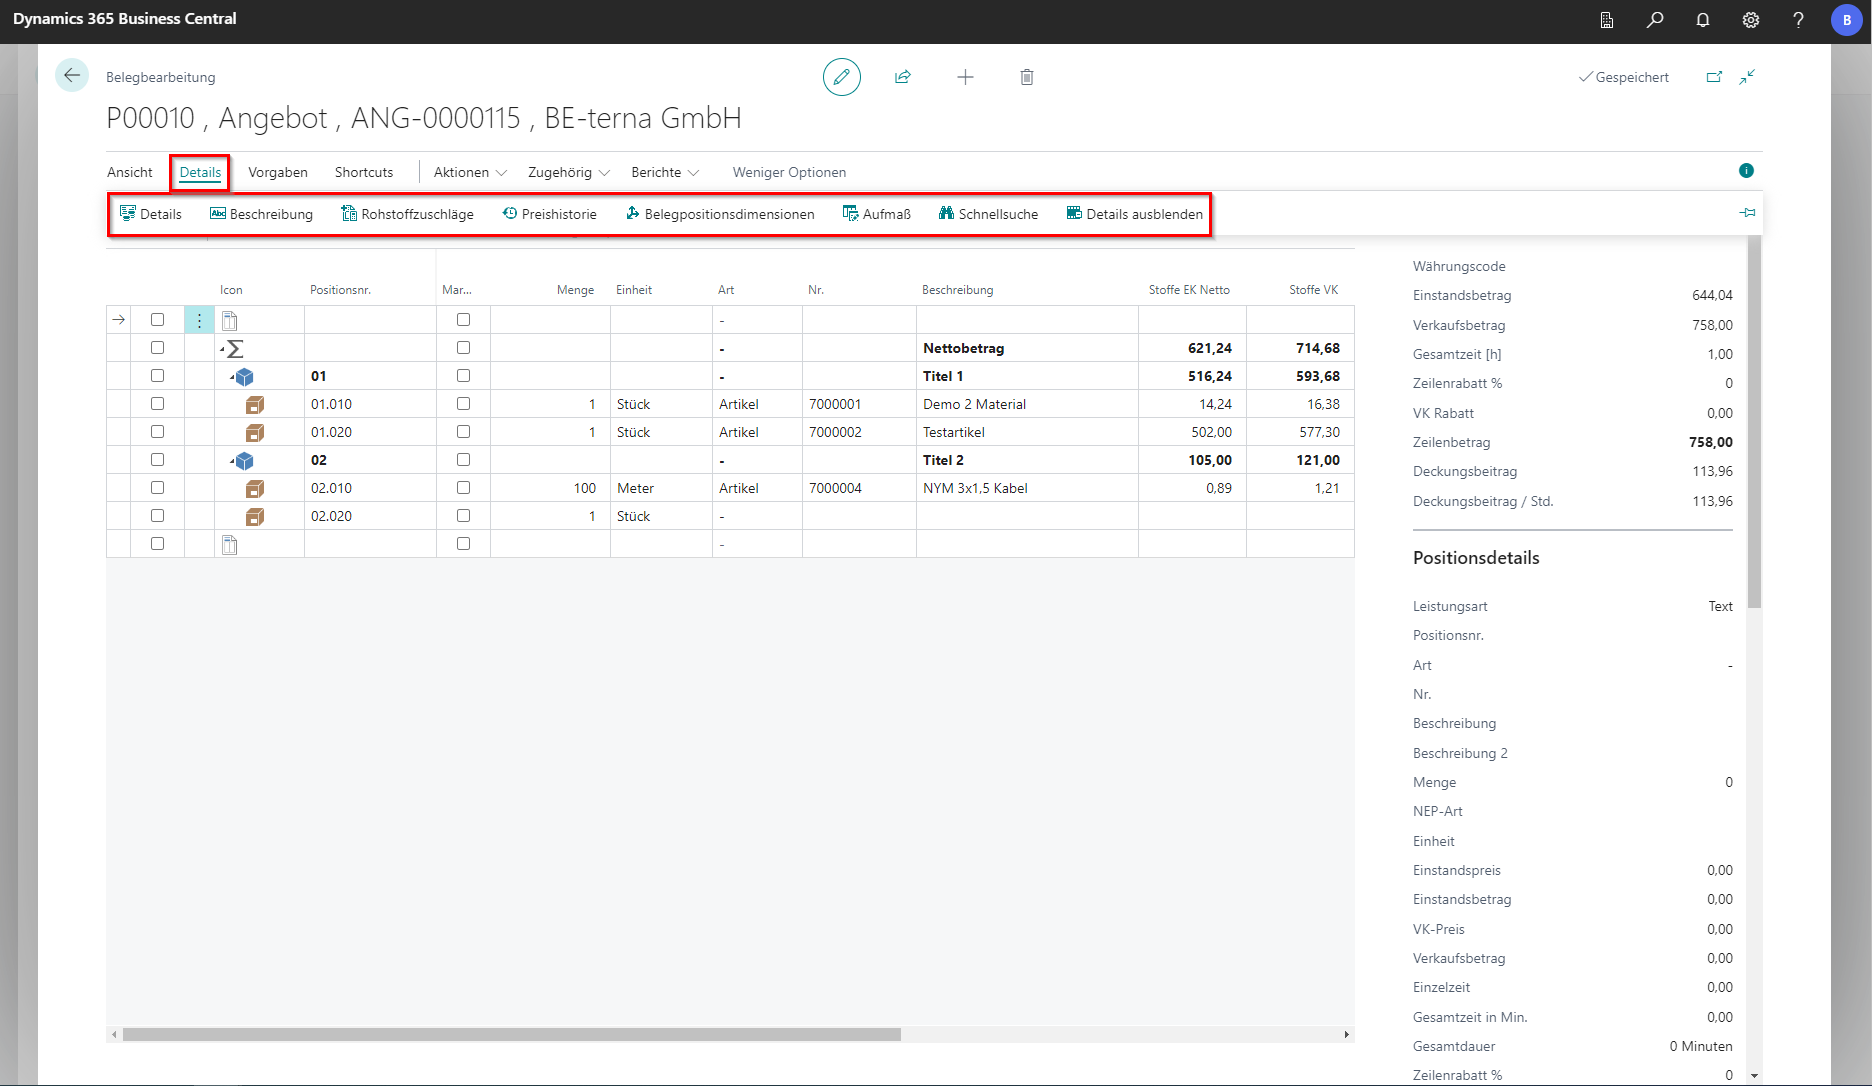Viewport: 1872px width, 1086px height.
Task: Click the pencil edit icon
Action: coord(841,77)
